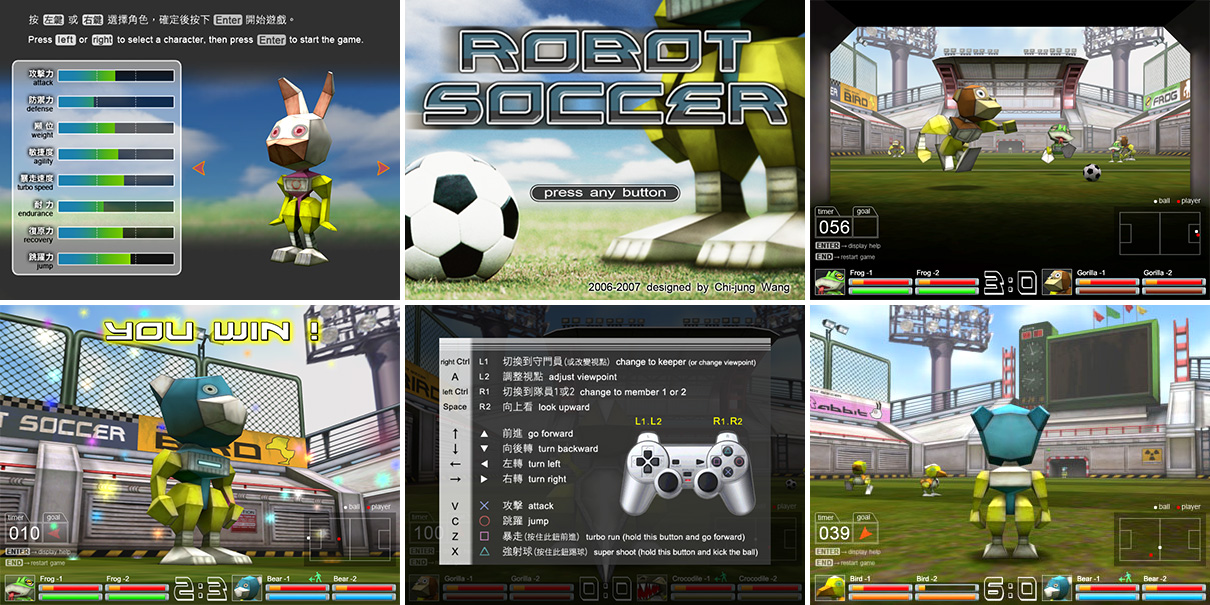Click the 6:0 score display
This screenshot has height=605, width=1210.
click(1008, 589)
